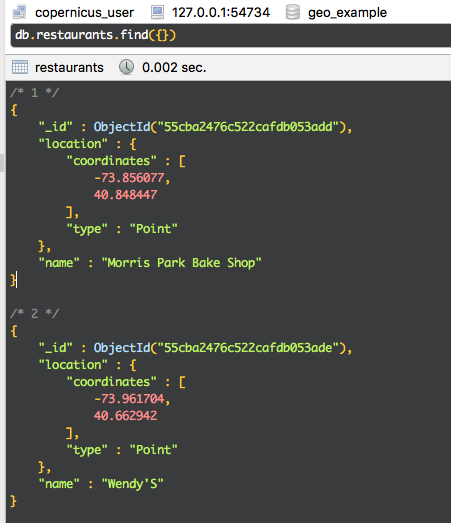The height and width of the screenshot is (523, 451).
Task: Click the "location" key in document 2
Action: pyautogui.click(x=73, y=365)
